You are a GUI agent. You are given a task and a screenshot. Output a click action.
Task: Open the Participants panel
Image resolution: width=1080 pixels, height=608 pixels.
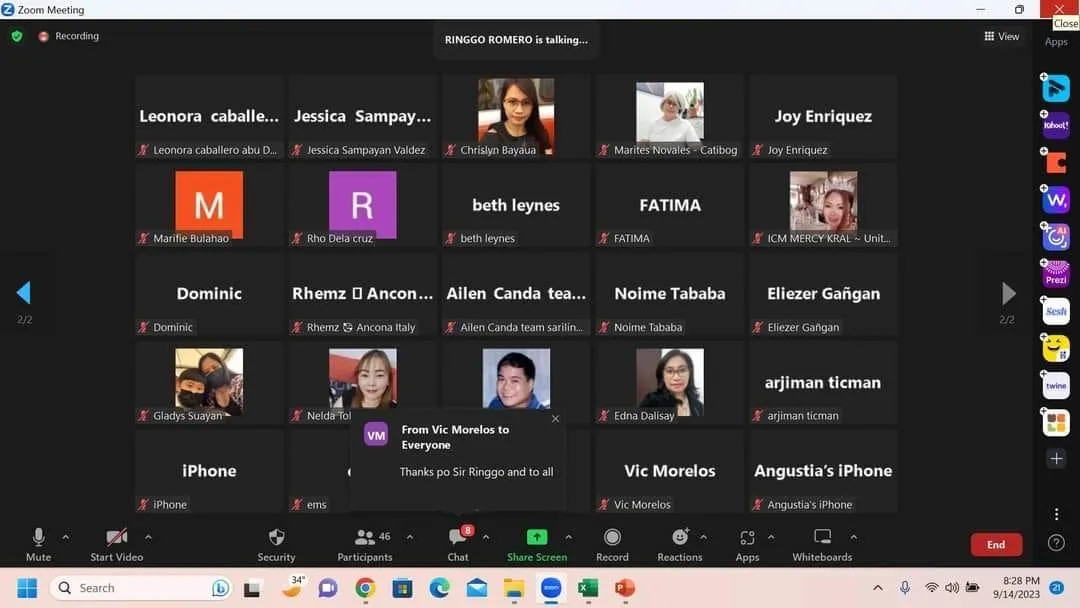(364, 545)
